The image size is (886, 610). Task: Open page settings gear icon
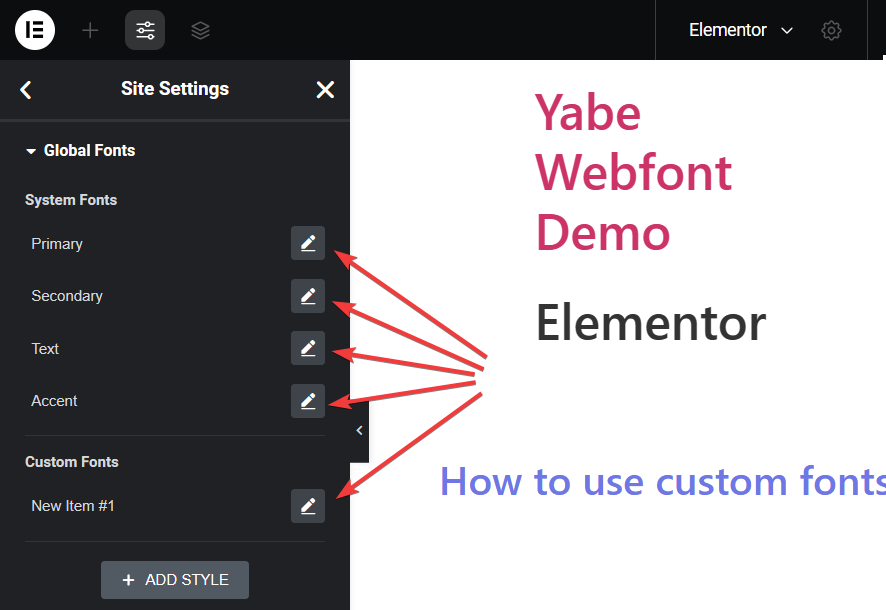click(831, 30)
